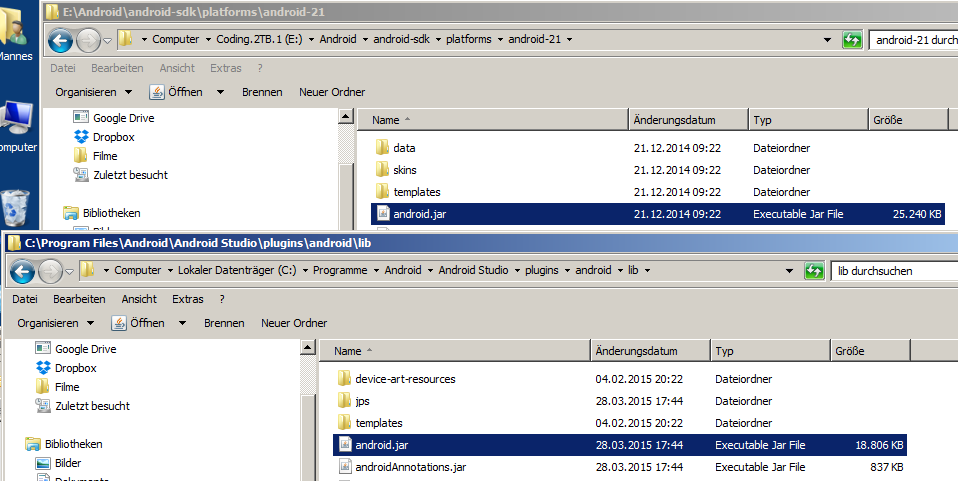
Task: Click Coding.2TB.1 (E:) breadcrumb segment
Action: [x=259, y=39]
